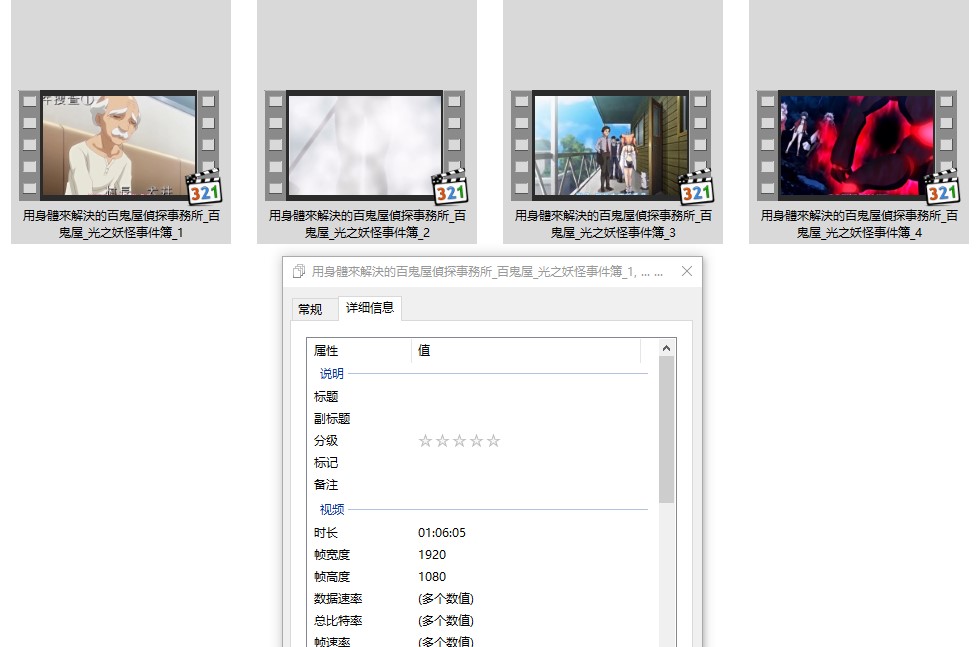Click the 备注 value field
The image size is (976, 647).
coord(530,485)
